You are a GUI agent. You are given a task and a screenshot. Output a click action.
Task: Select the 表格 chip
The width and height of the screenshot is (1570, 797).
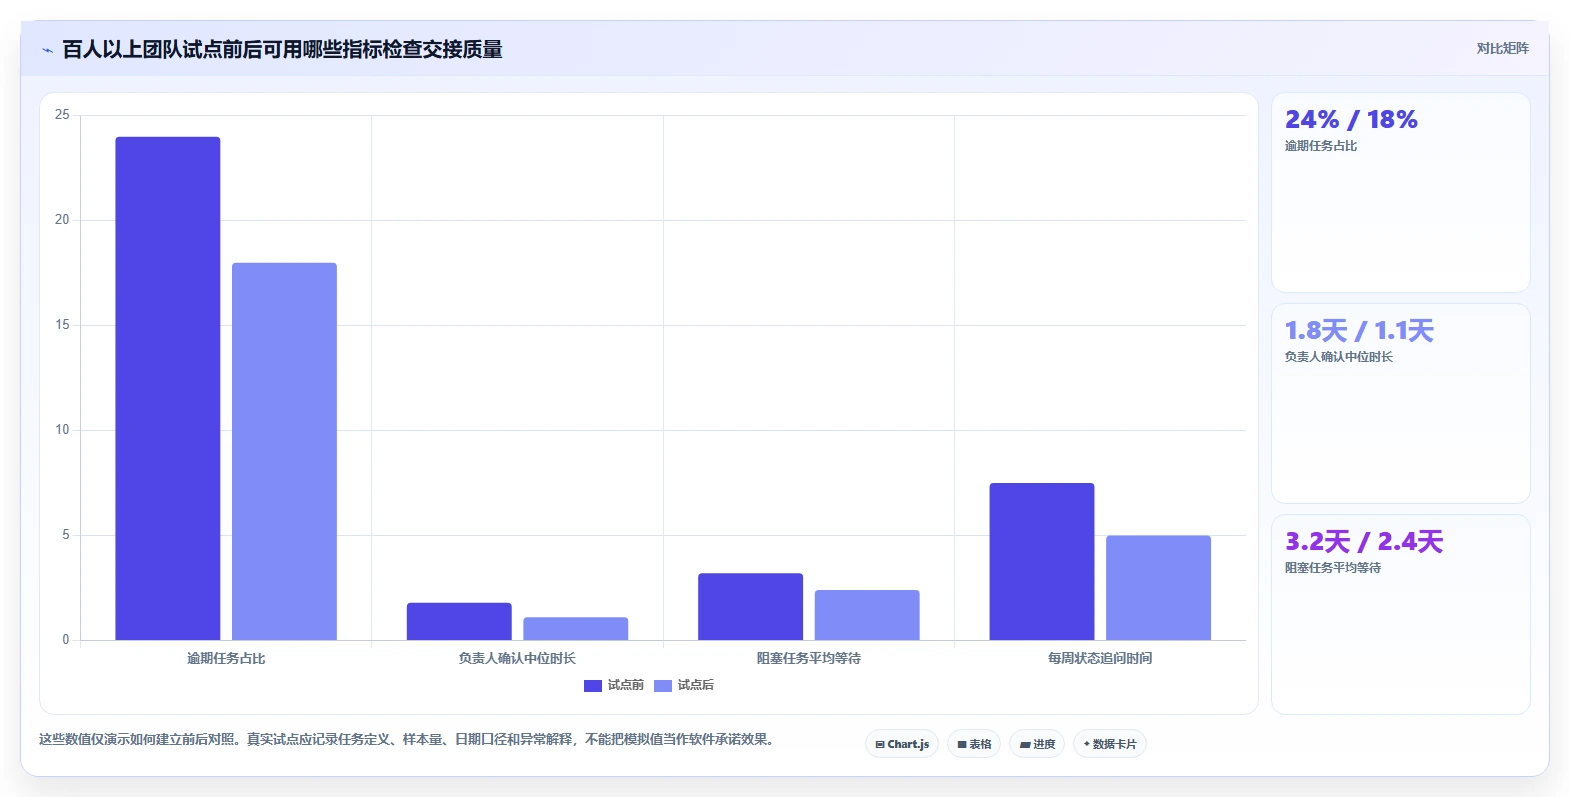click(x=974, y=744)
